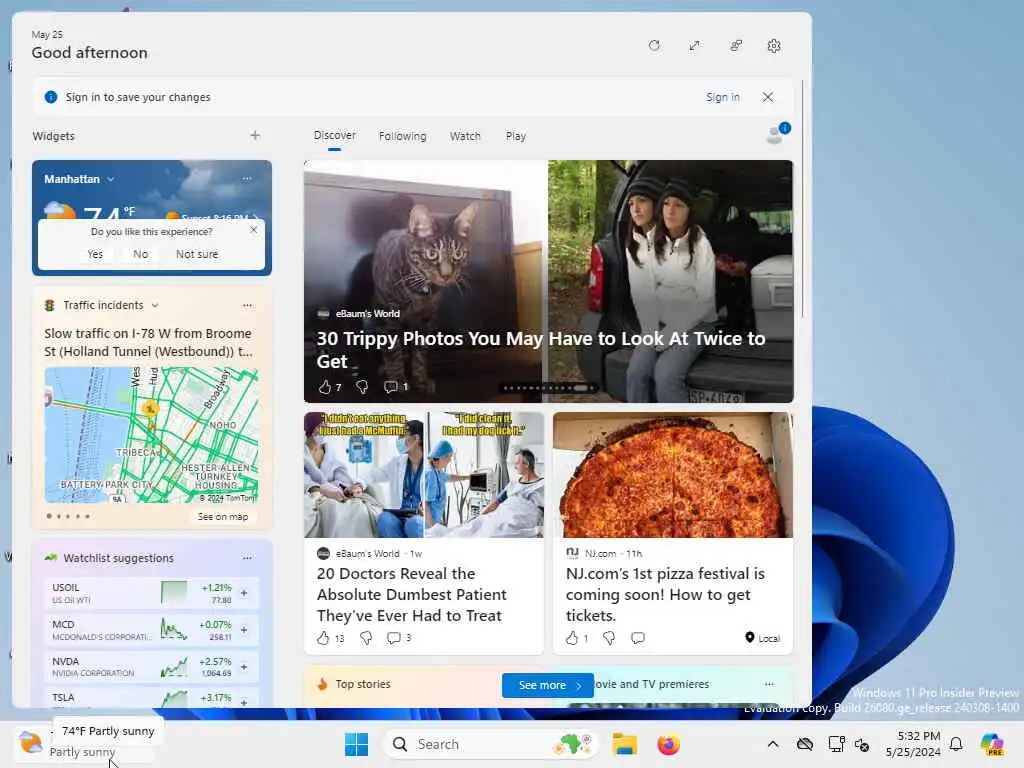Open the pin/share icon beside the settings gear

tap(735, 46)
